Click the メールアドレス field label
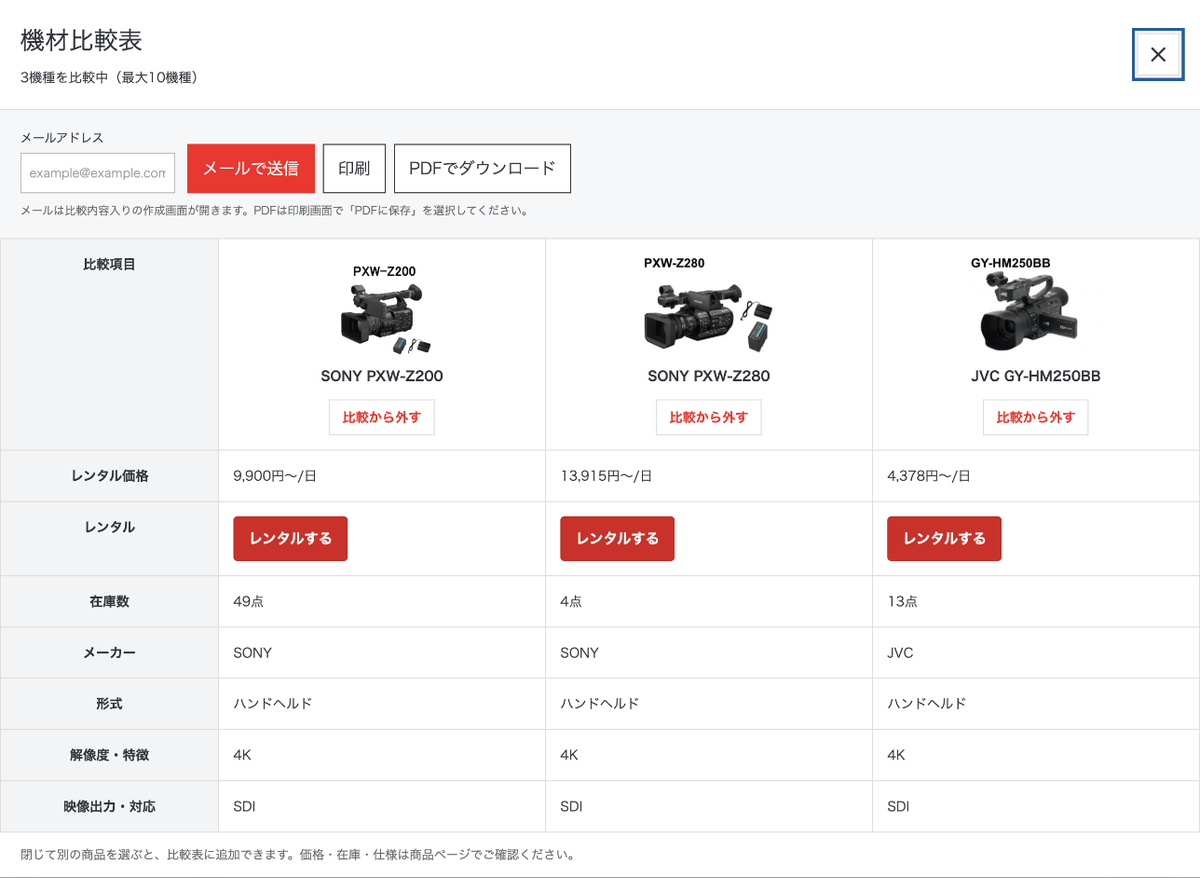Viewport: 1200px width, 878px height. pyautogui.click(x=62, y=138)
